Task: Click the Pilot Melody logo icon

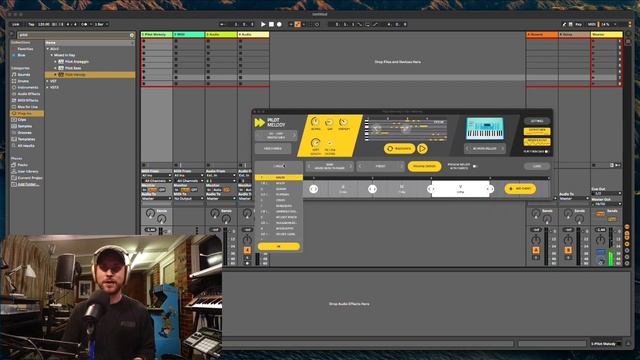Action: click(x=260, y=122)
